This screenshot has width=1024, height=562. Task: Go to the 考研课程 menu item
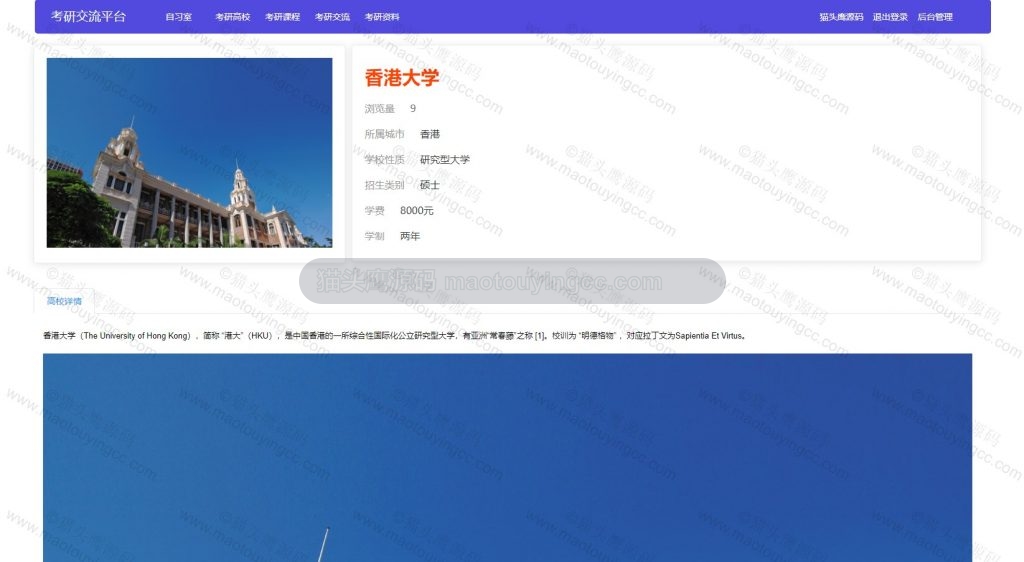[x=282, y=17]
